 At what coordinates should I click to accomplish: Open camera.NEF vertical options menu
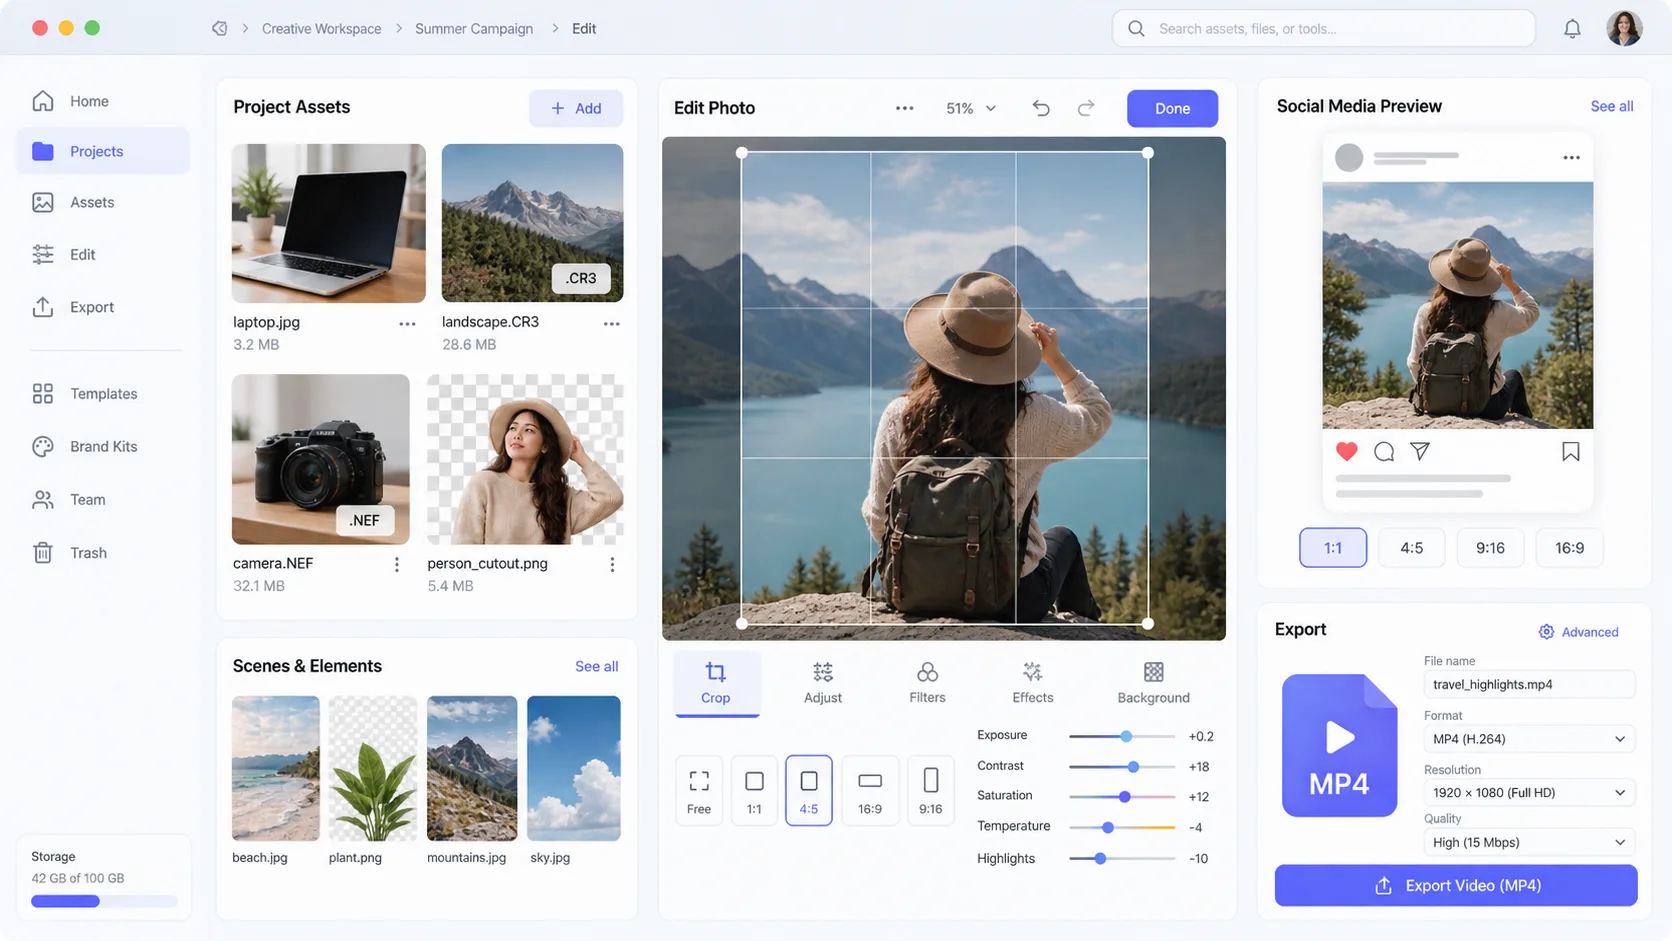(397, 565)
